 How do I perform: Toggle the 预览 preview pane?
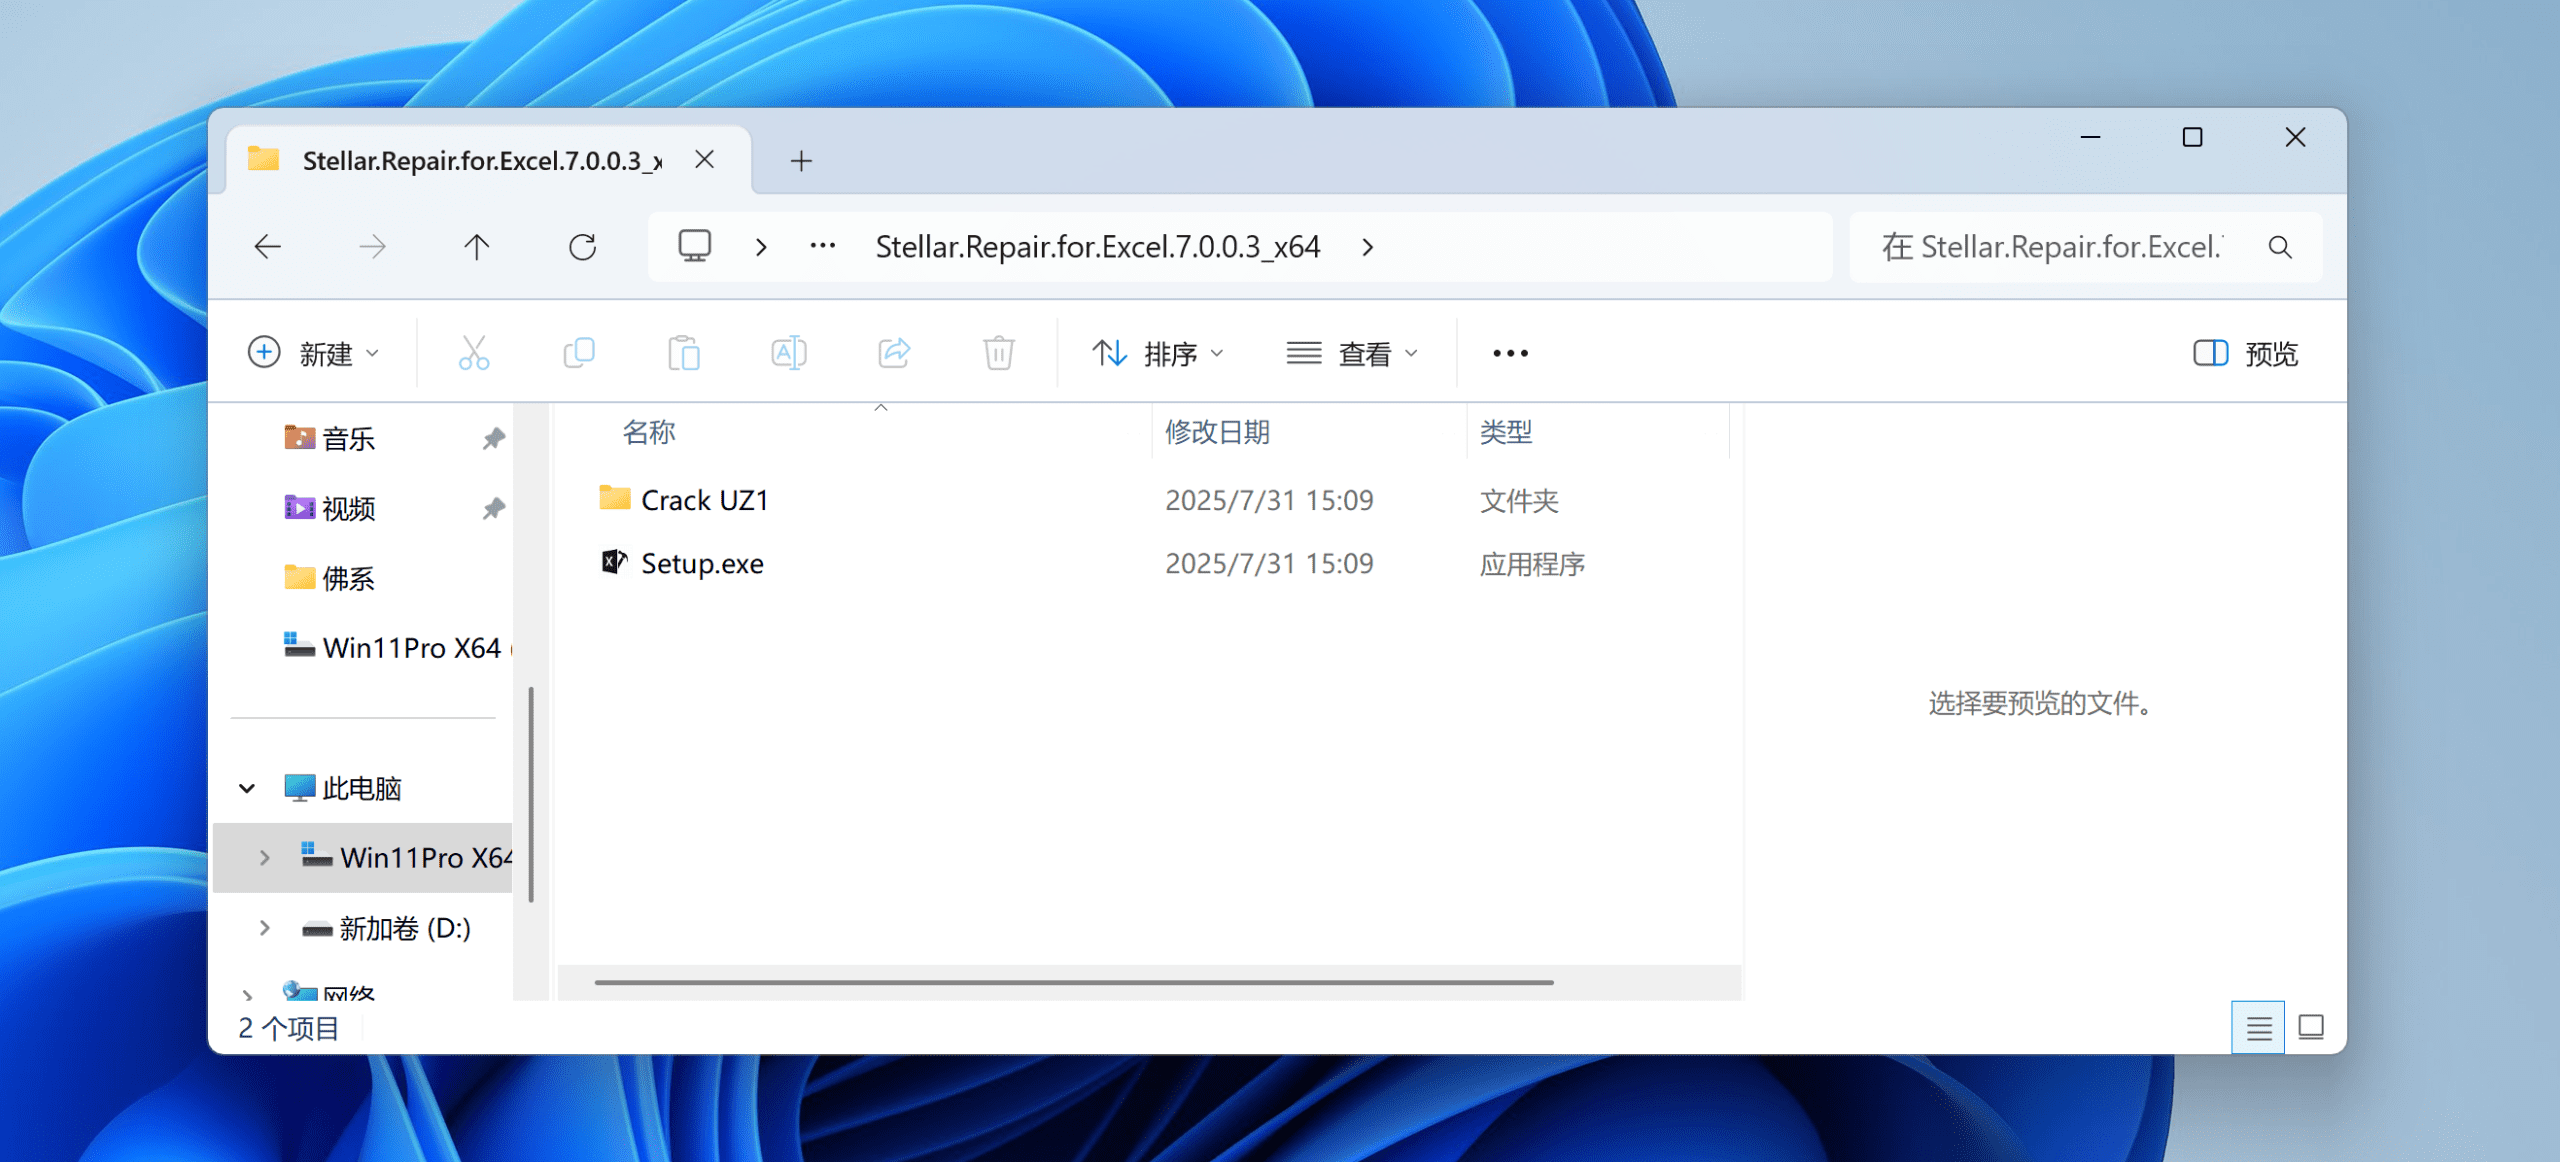(x=2246, y=353)
